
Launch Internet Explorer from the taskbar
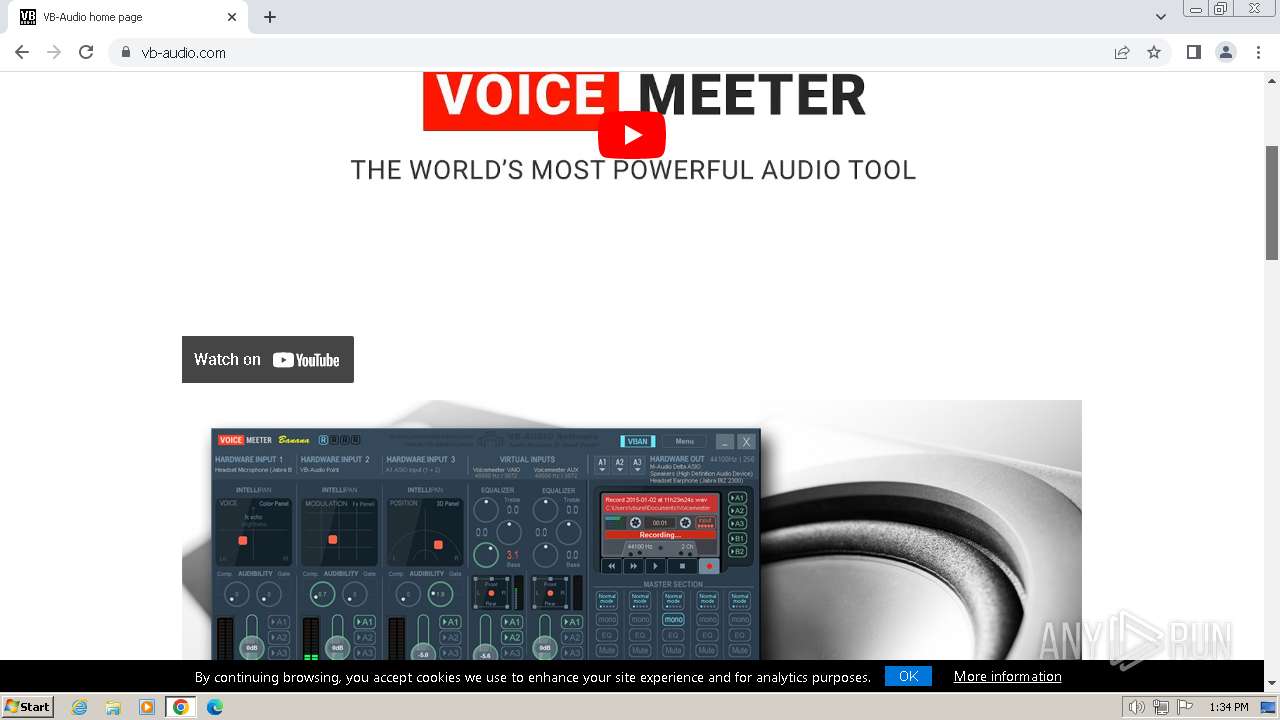click(80, 707)
